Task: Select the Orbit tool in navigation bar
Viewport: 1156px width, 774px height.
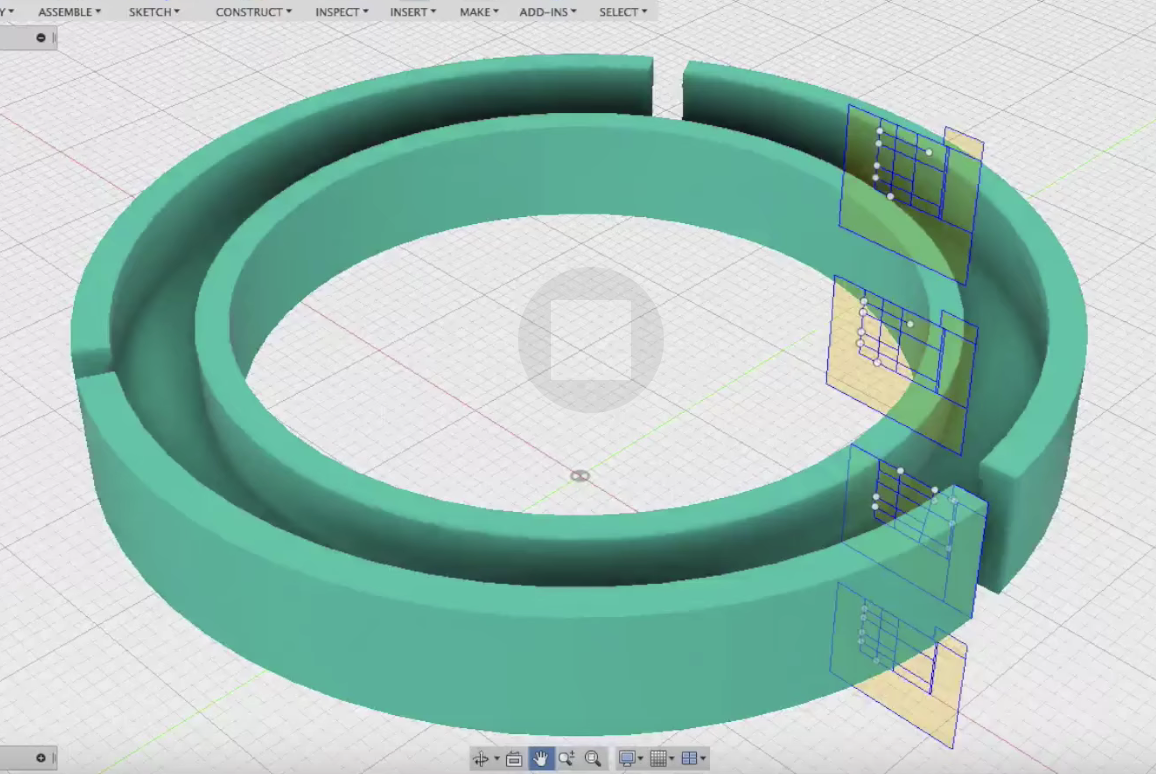Action: click(x=480, y=758)
